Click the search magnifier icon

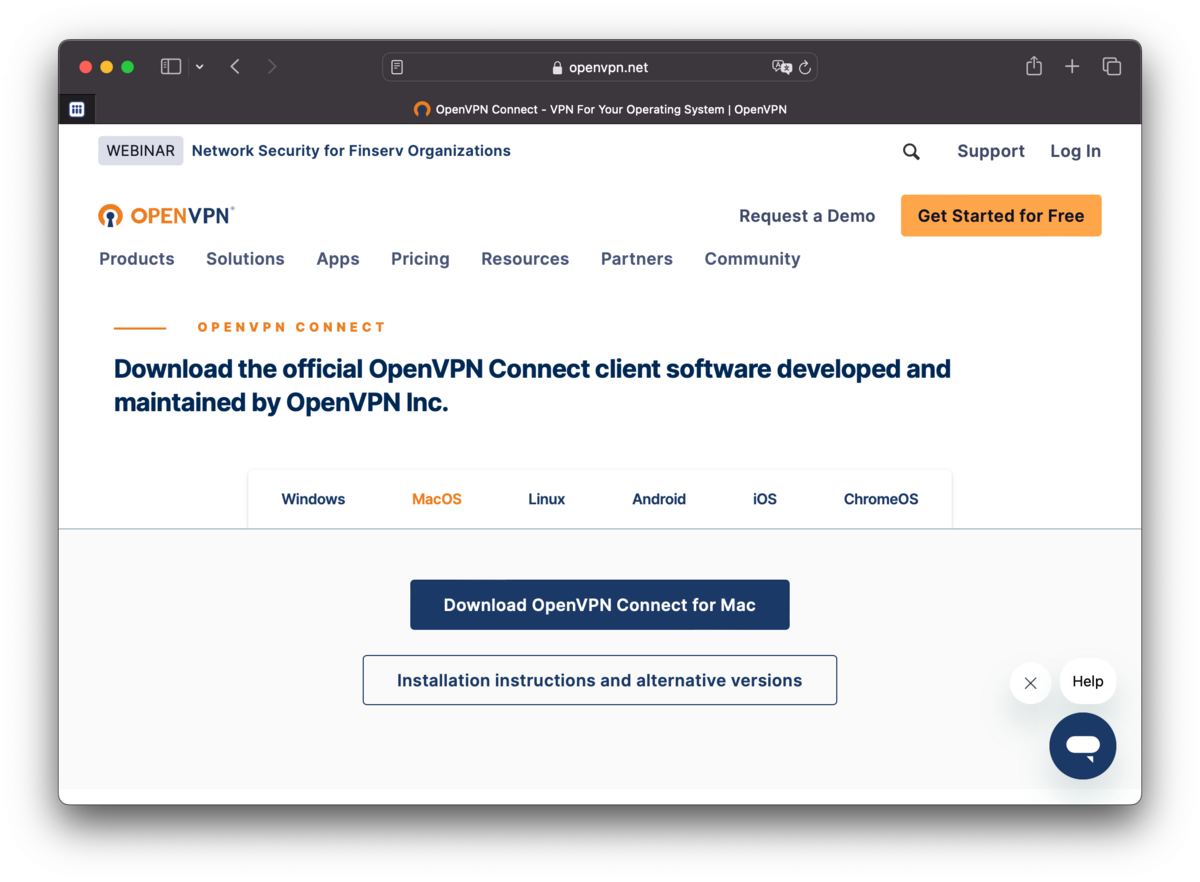911,151
